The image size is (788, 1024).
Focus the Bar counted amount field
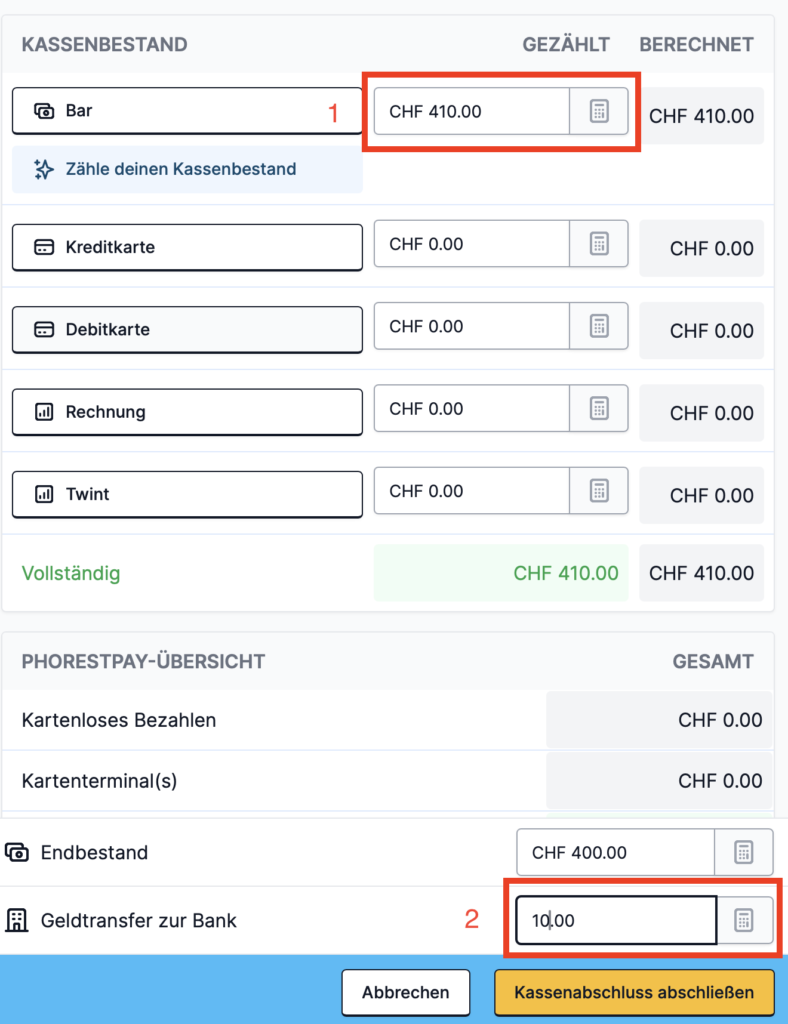click(471, 111)
